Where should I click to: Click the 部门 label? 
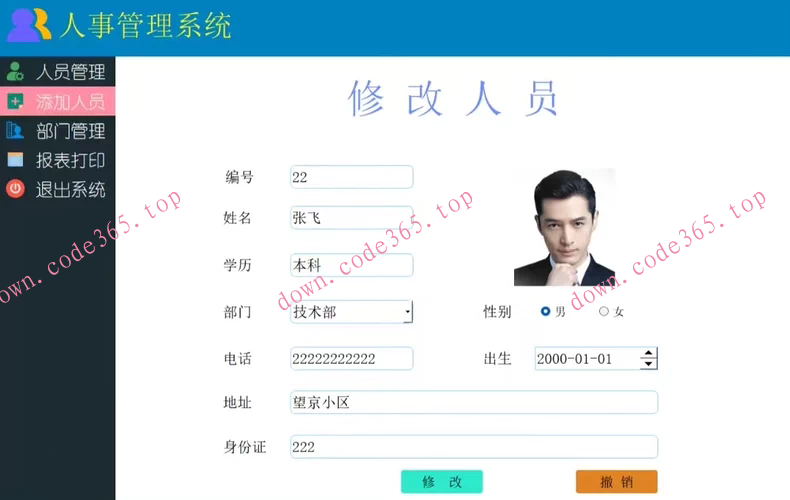pos(237,312)
